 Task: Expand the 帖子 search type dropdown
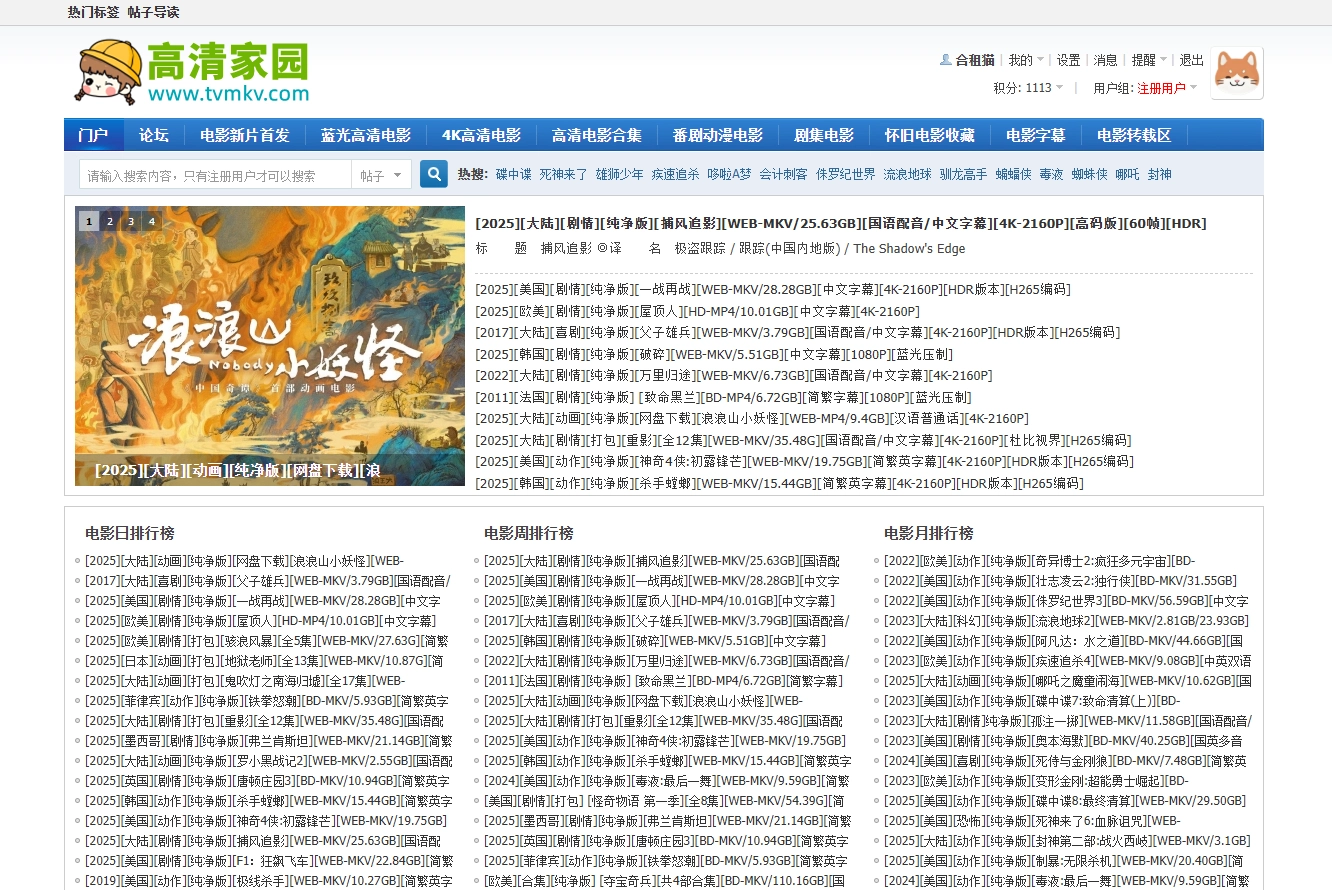click(x=382, y=175)
